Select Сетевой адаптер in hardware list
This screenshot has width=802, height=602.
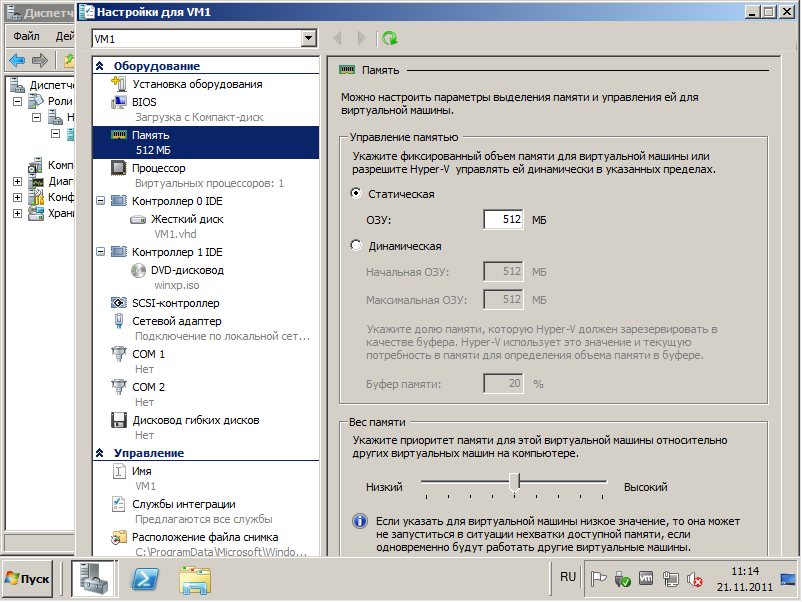point(176,321)
